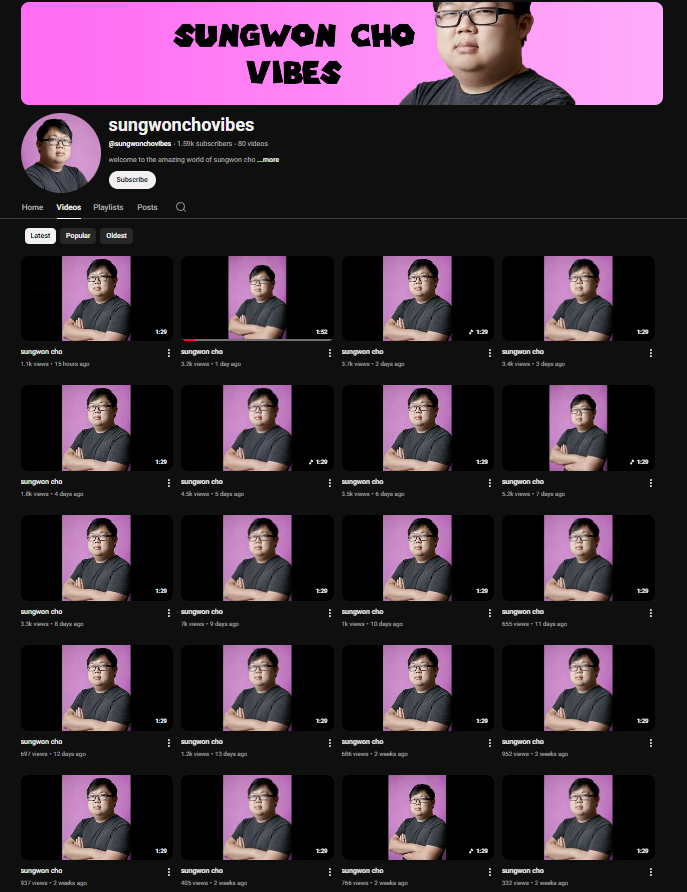The height and width of the screenshot is (892, 687).
Task: Open the action menu for the video with 655 views
Action: (x=650, y=613)
